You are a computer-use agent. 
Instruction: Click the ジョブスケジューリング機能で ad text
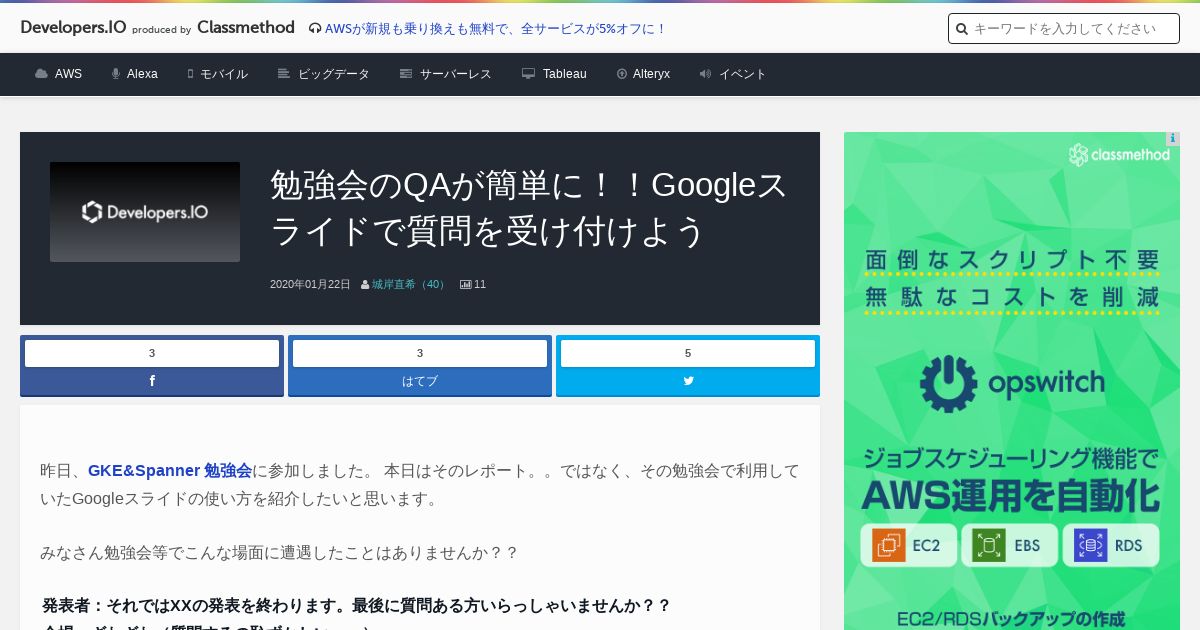(1011, 459)
